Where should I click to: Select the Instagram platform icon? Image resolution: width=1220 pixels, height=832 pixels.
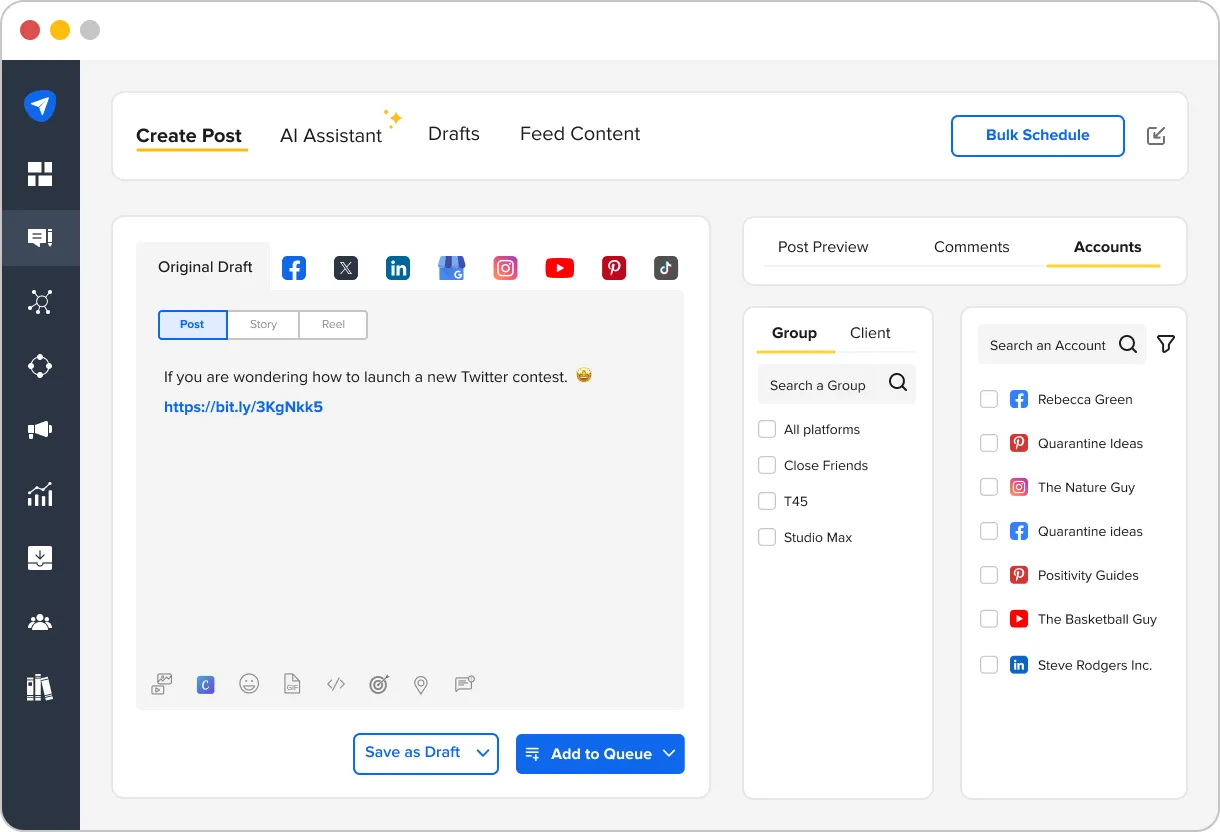505,267
